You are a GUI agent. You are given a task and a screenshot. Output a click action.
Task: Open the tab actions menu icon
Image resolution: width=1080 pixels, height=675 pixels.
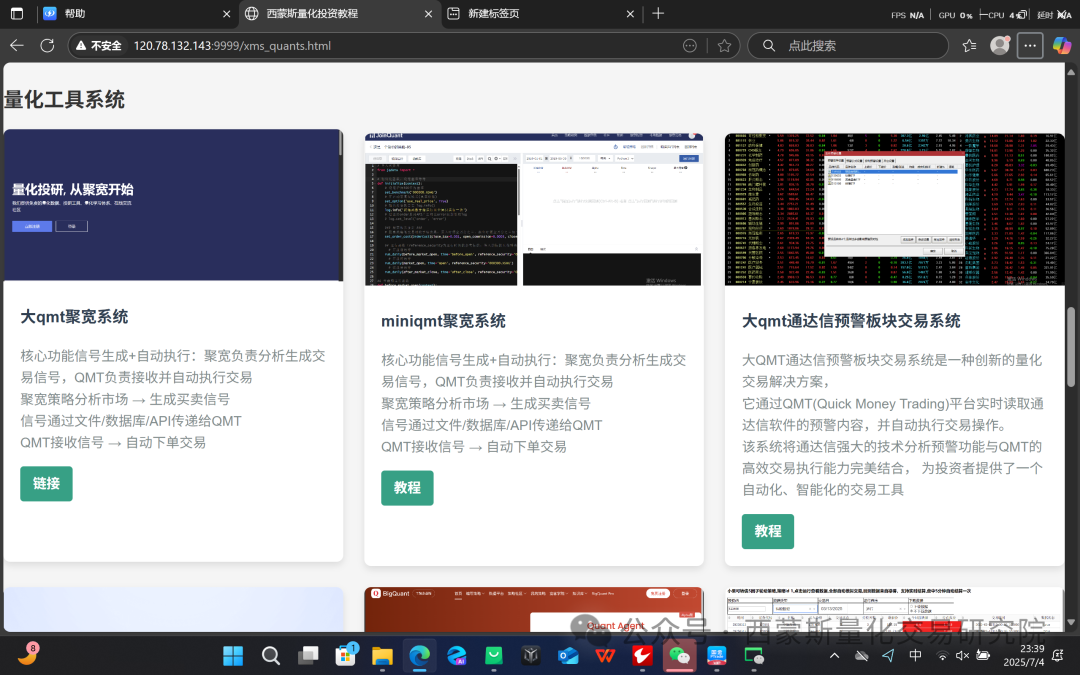(x=17, y=14)
